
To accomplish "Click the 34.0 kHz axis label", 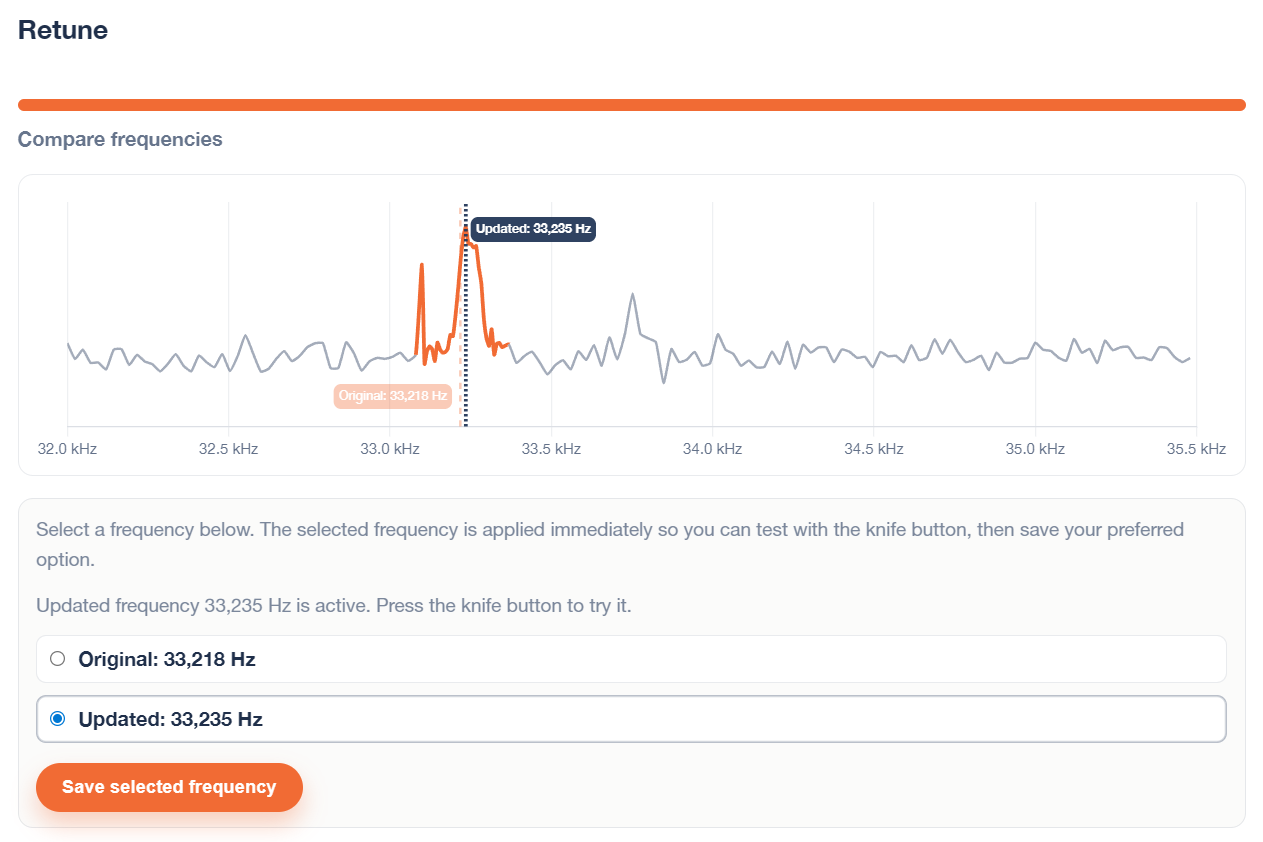I will click(712, 449).
